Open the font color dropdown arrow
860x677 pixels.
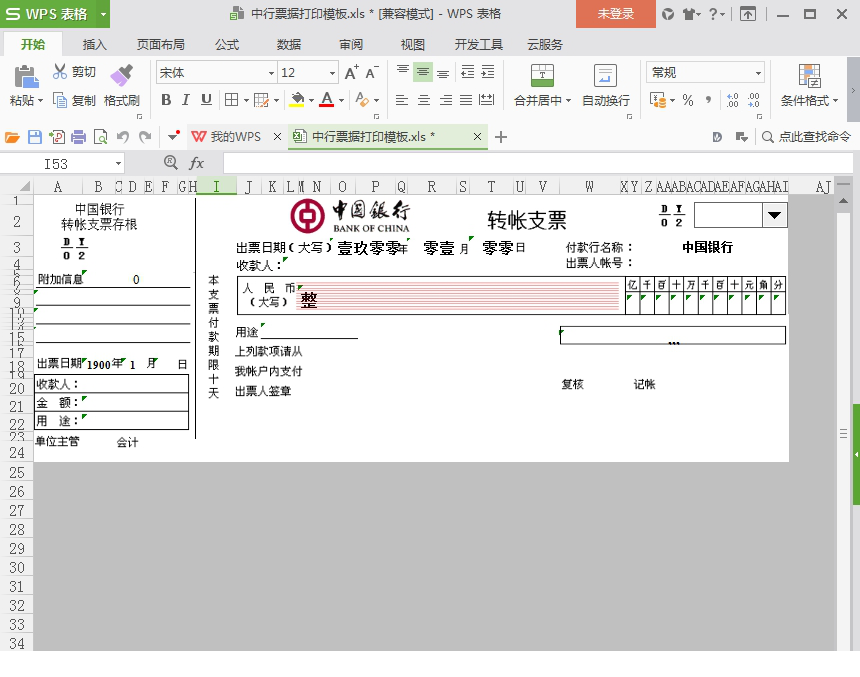pos(341,100)
